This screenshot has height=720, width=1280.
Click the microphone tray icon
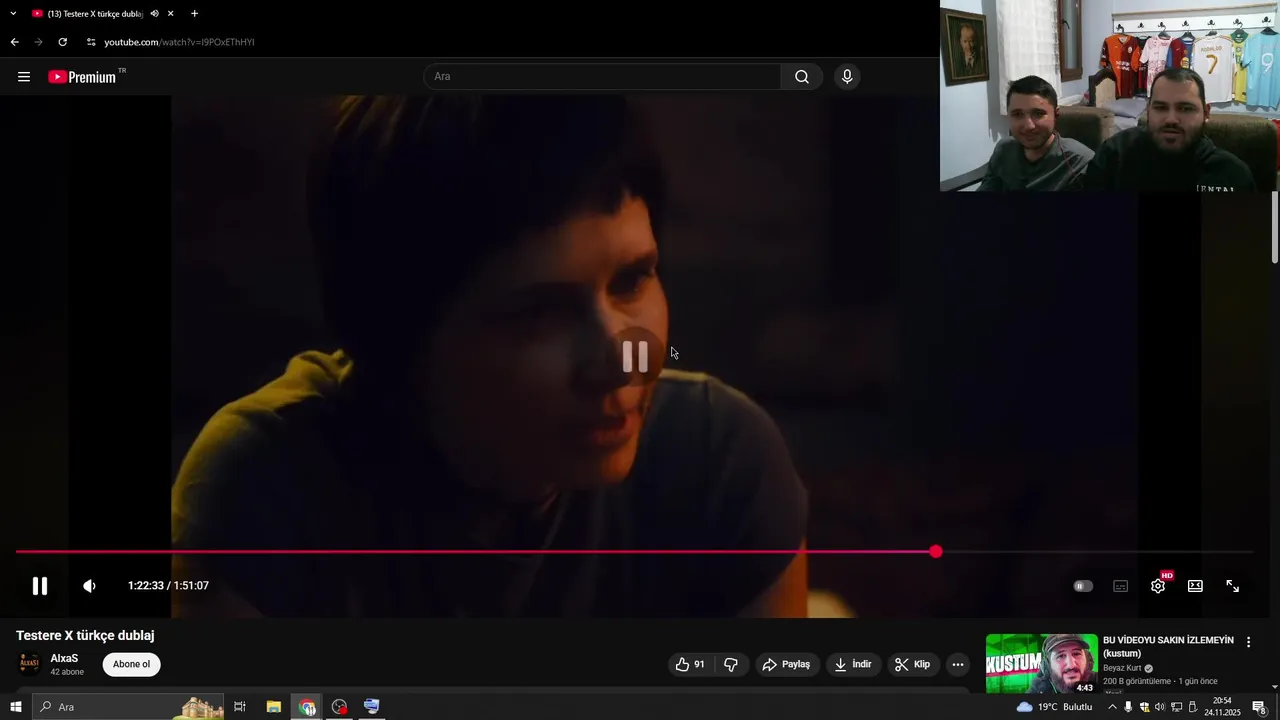point(1128,707)
